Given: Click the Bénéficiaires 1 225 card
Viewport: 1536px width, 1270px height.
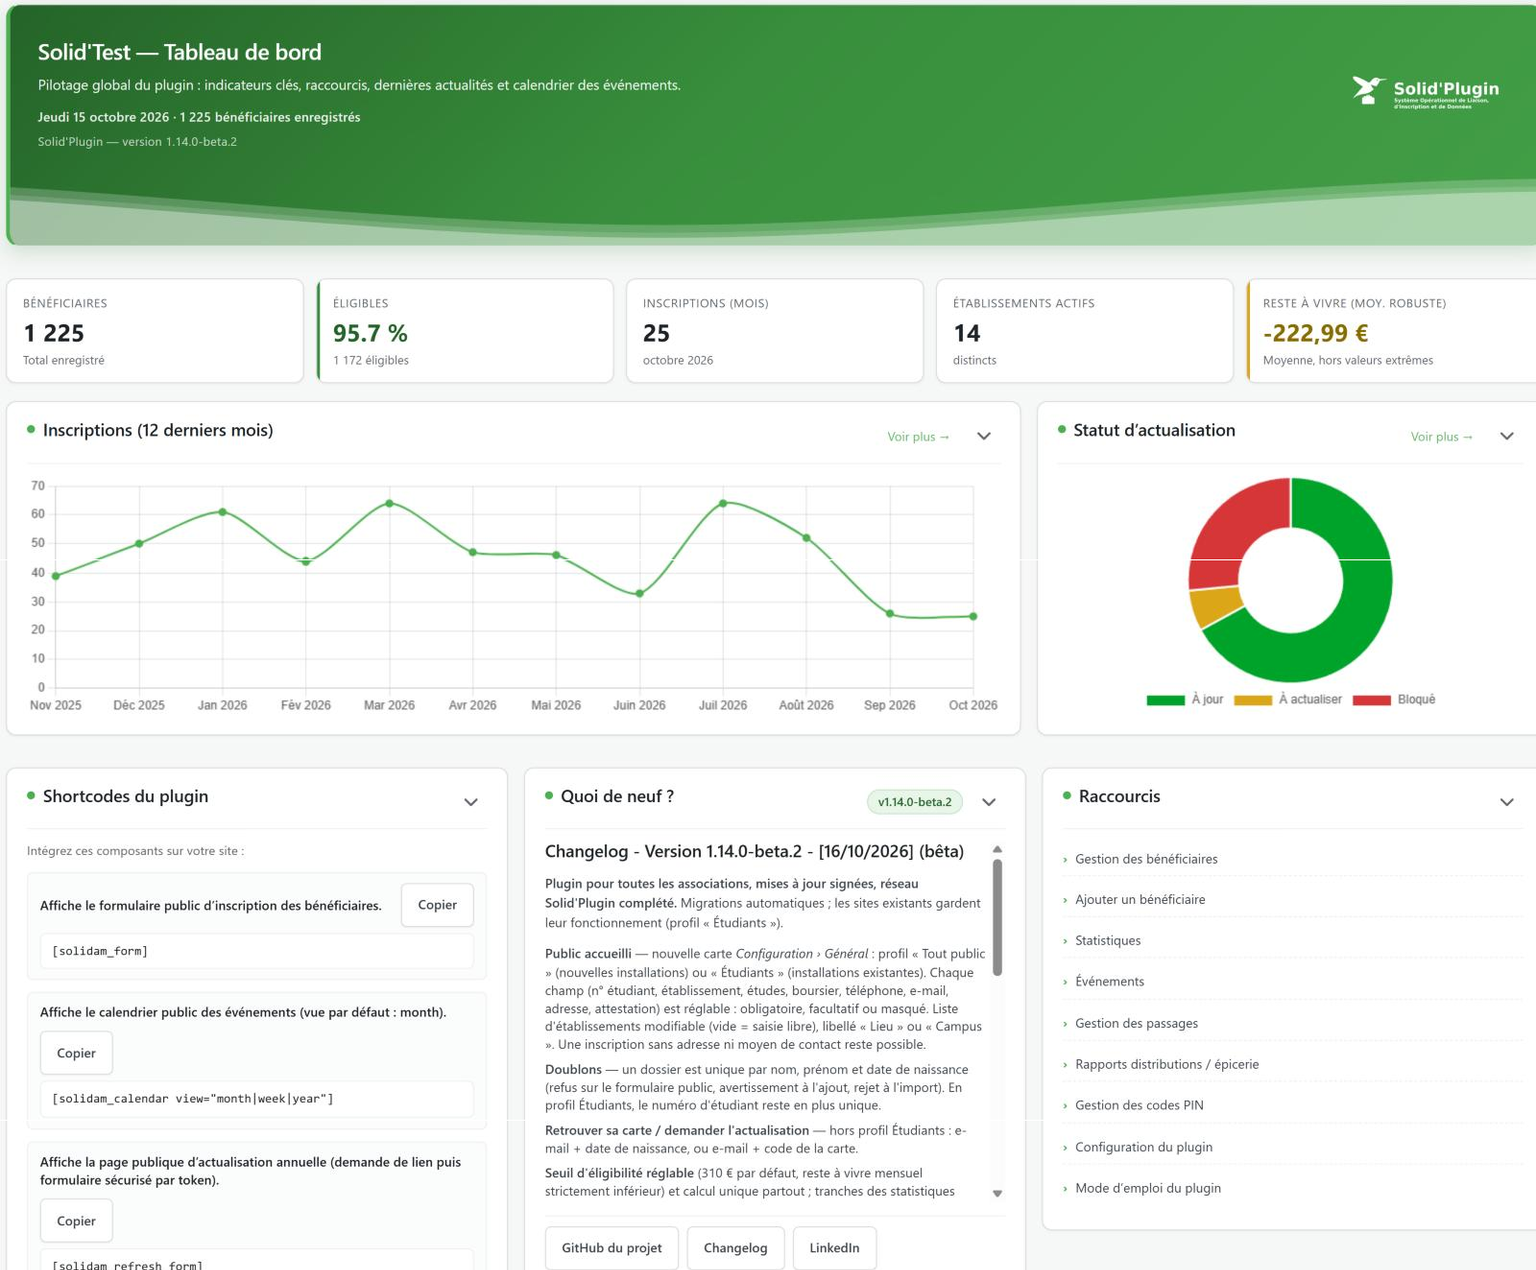Looking at the screenshot, I should point(155,331).
